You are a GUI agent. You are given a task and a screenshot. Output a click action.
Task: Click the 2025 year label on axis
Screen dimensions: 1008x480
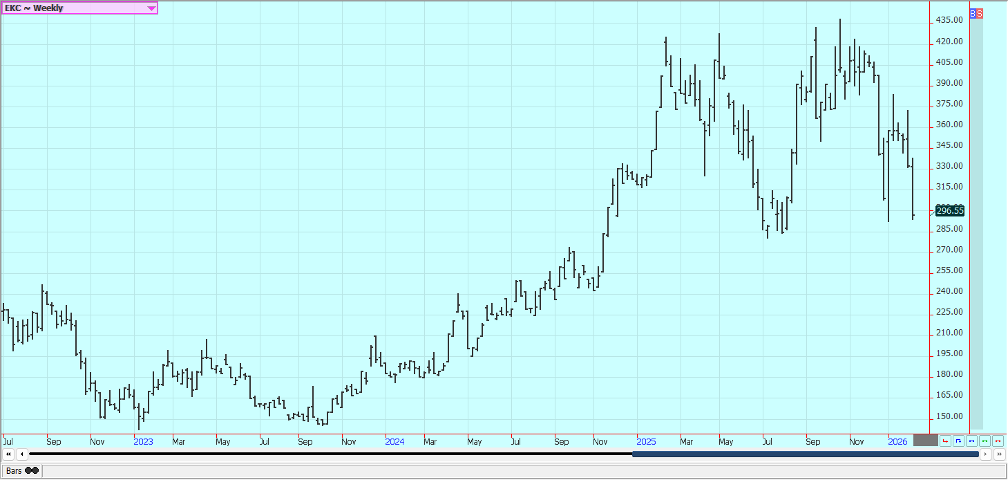coord(644,440)
